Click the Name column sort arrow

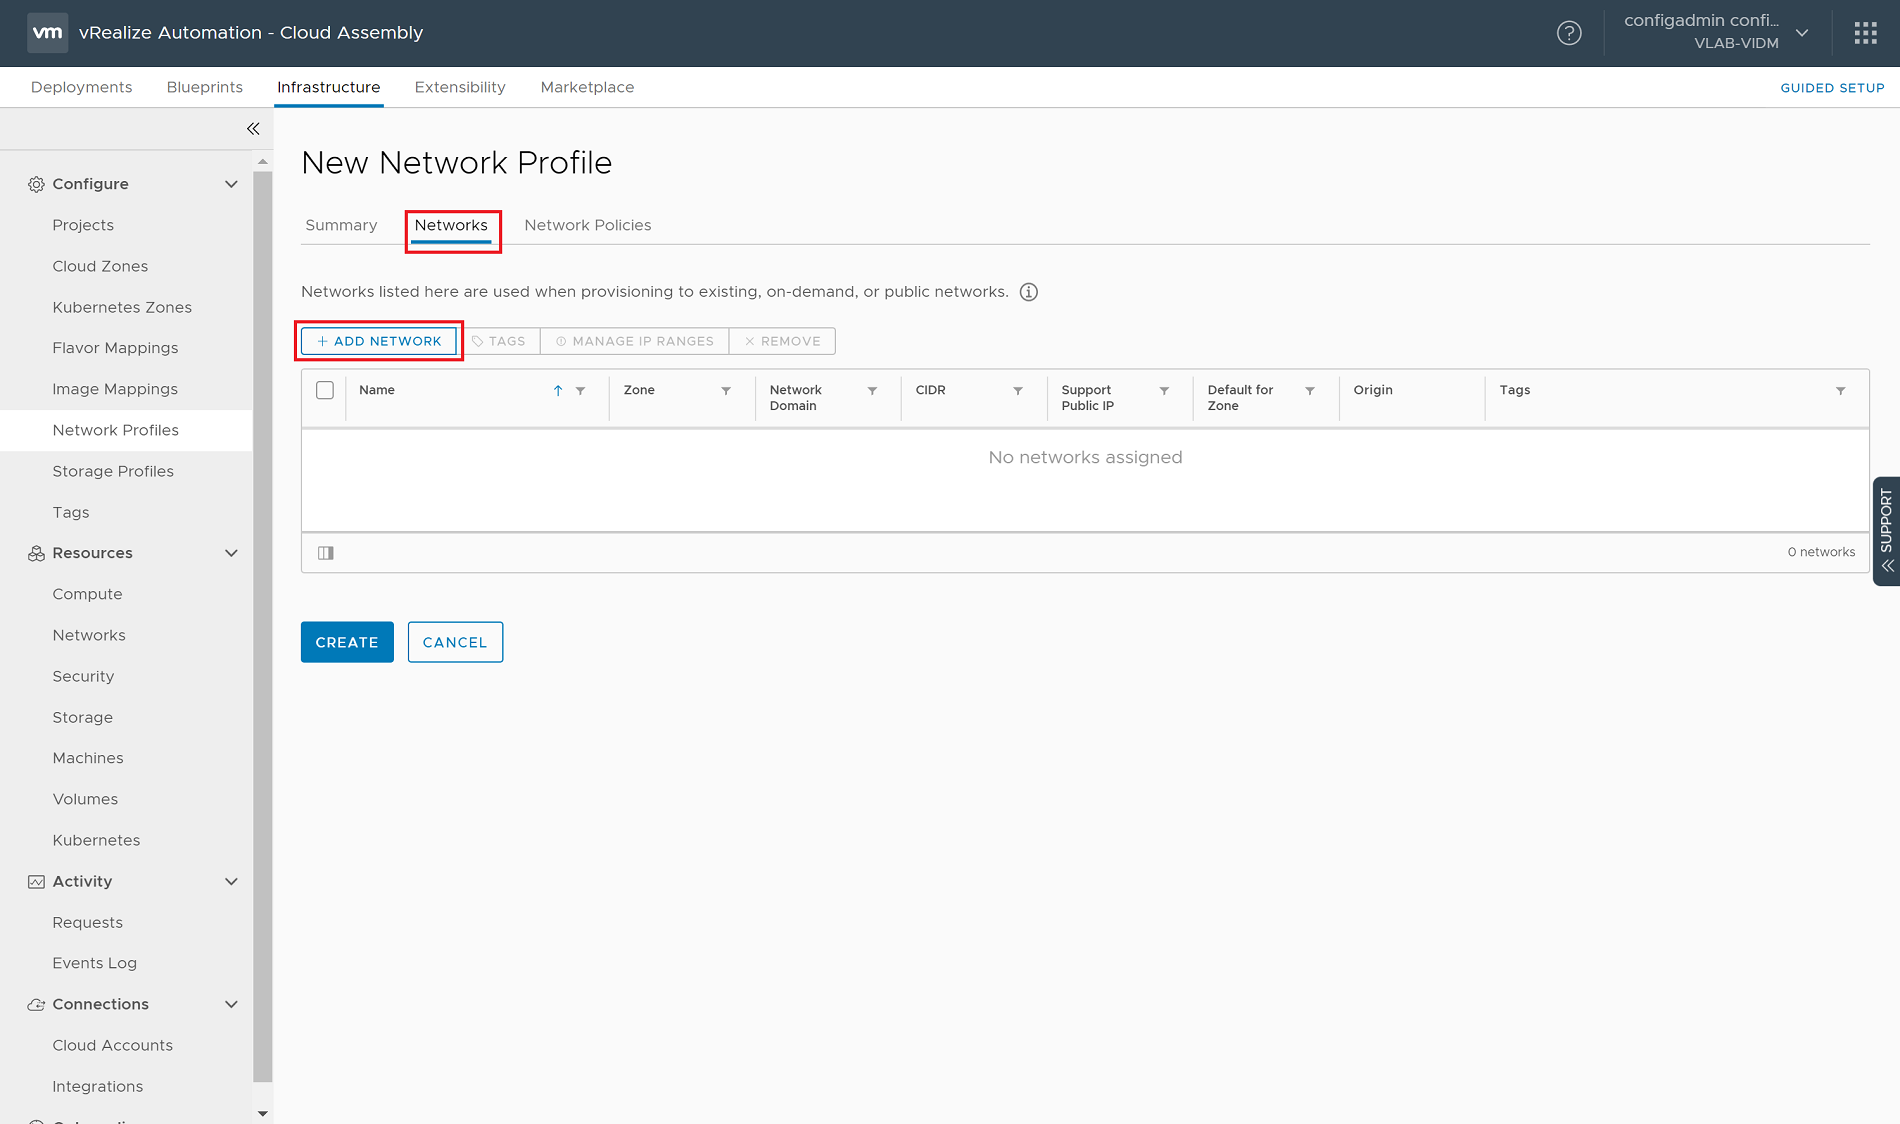coord(558,391)
